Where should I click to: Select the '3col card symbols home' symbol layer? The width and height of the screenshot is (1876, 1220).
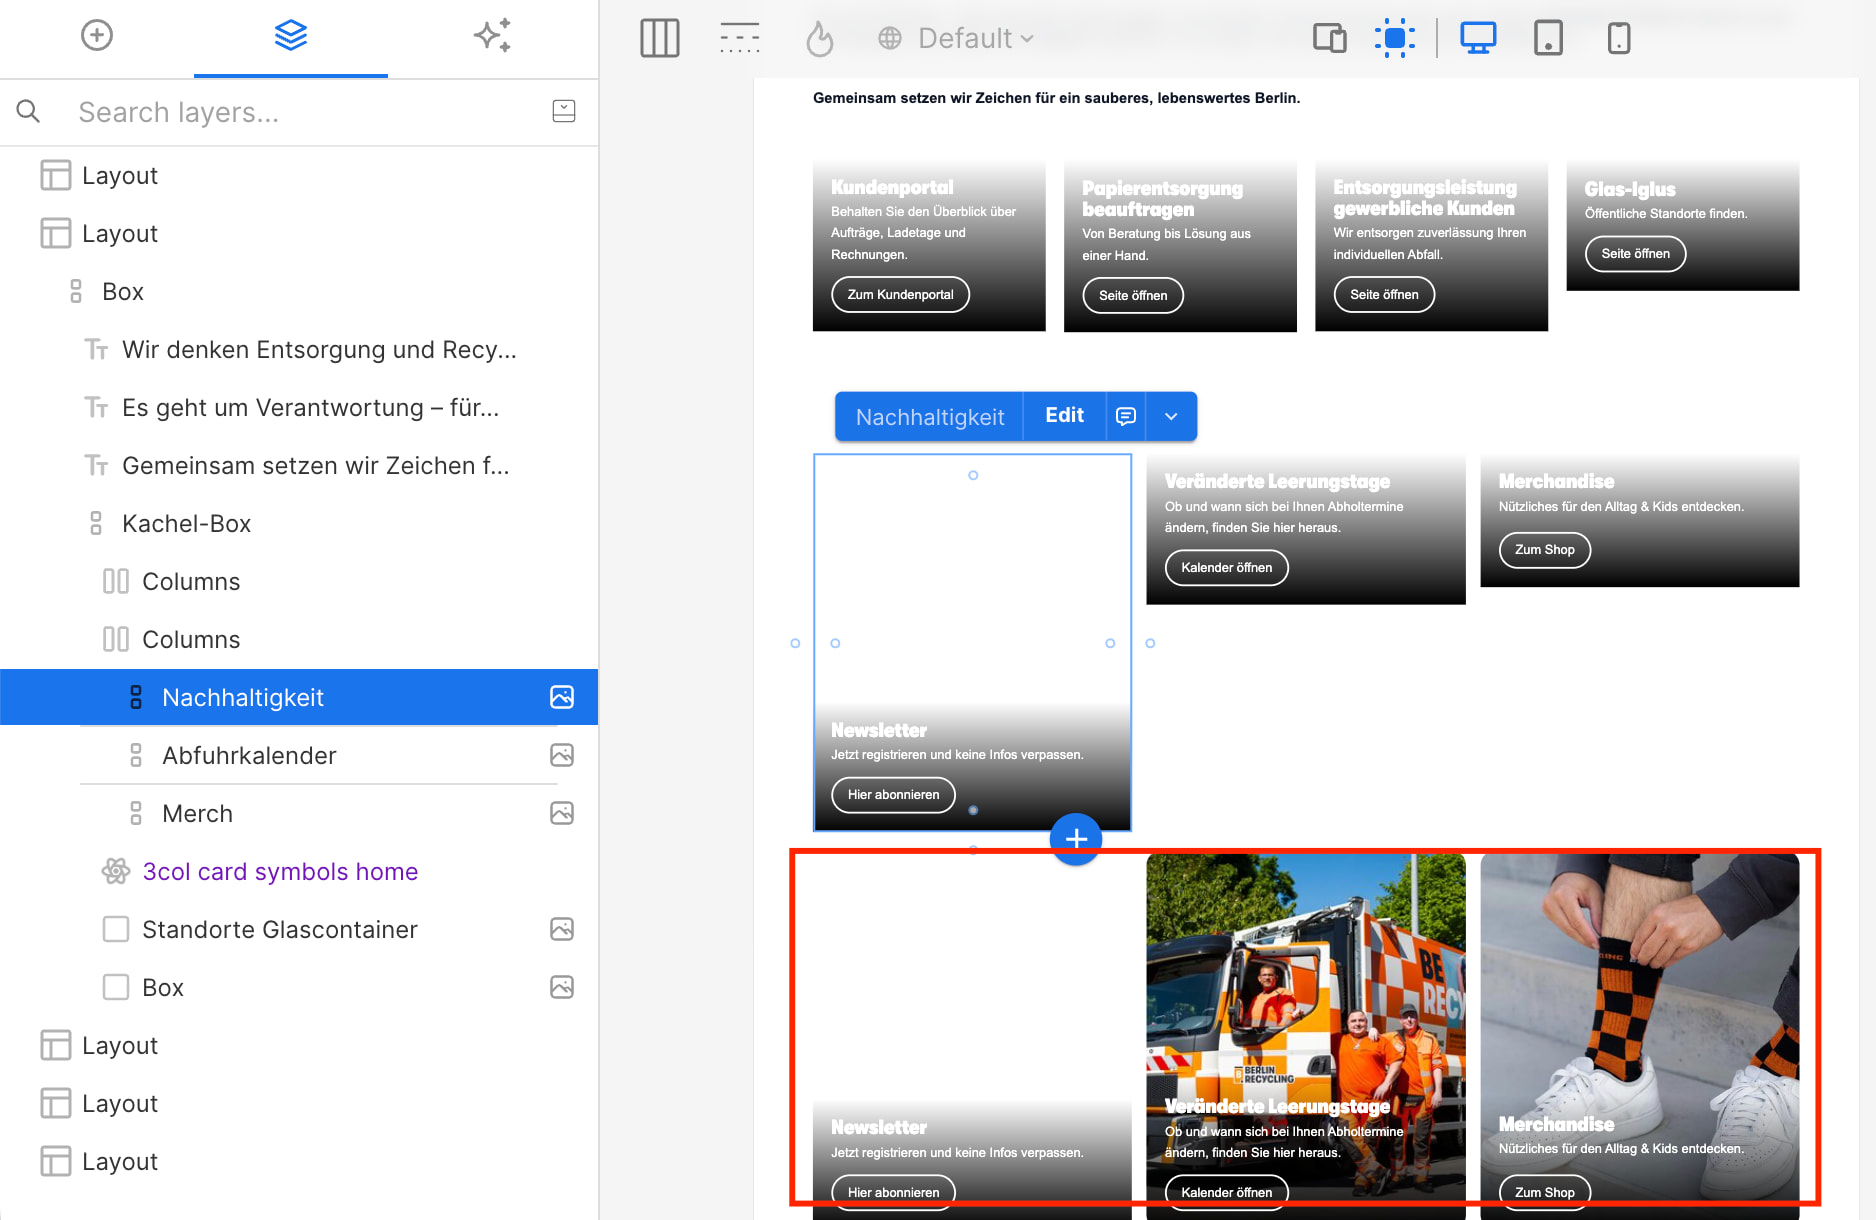[x=300, y=871]
